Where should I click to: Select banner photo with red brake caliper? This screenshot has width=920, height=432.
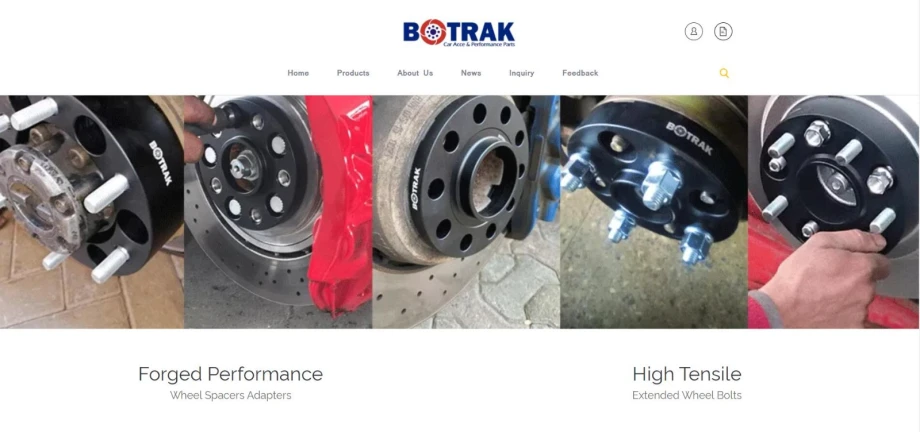pos(278,212)
